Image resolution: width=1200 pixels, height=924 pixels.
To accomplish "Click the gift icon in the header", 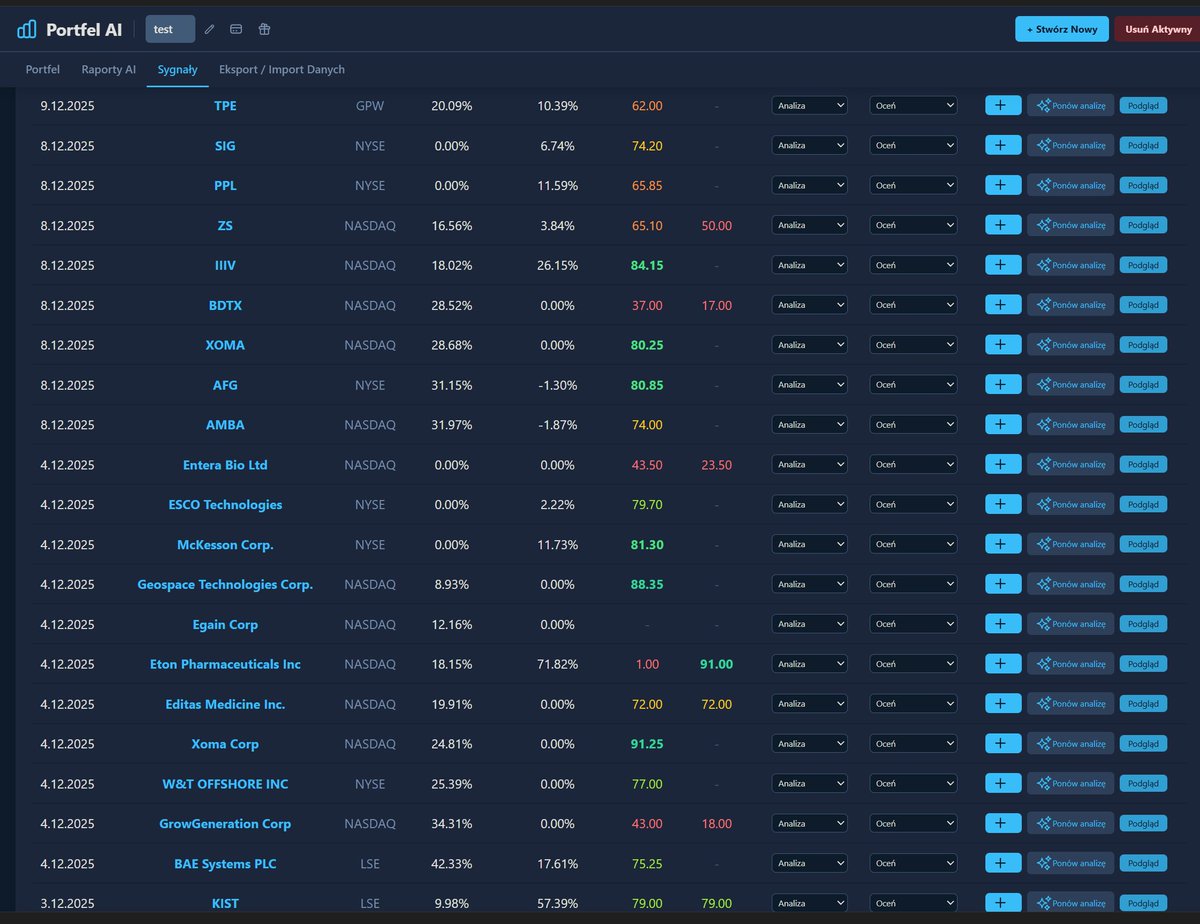I will click(x=264, y=29).
